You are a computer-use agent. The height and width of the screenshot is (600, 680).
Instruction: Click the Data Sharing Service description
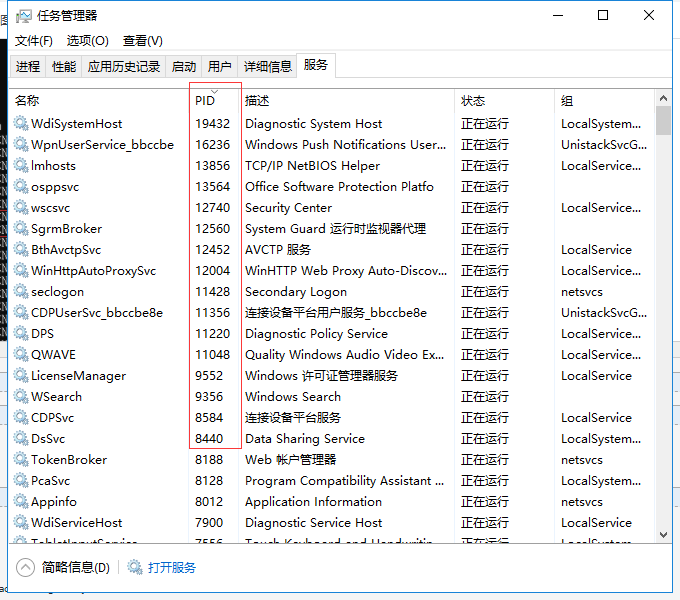305,439
